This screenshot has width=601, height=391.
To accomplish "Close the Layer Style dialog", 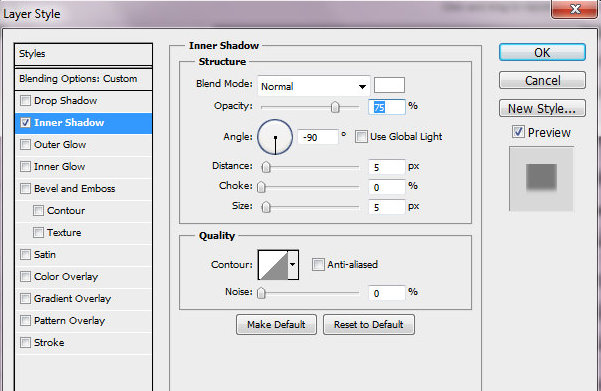I will (x=574, y=8).
